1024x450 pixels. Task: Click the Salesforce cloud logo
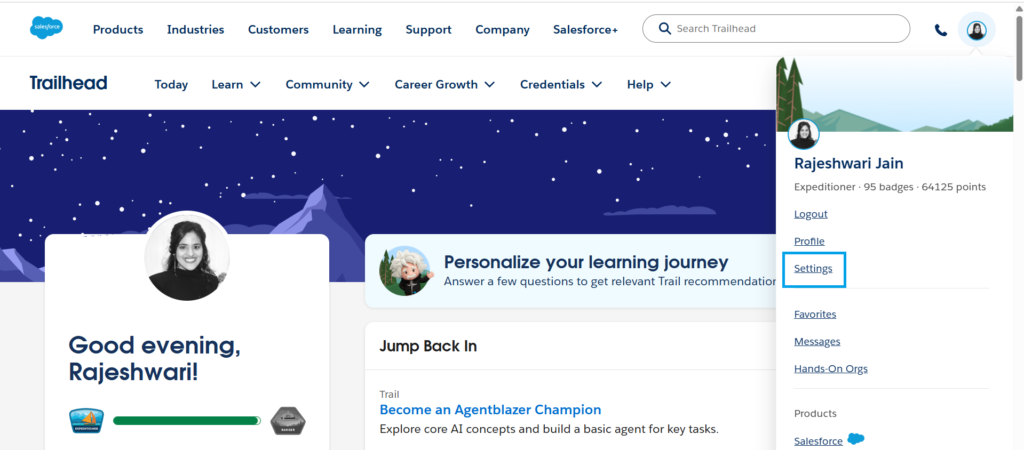click(46, 29)
